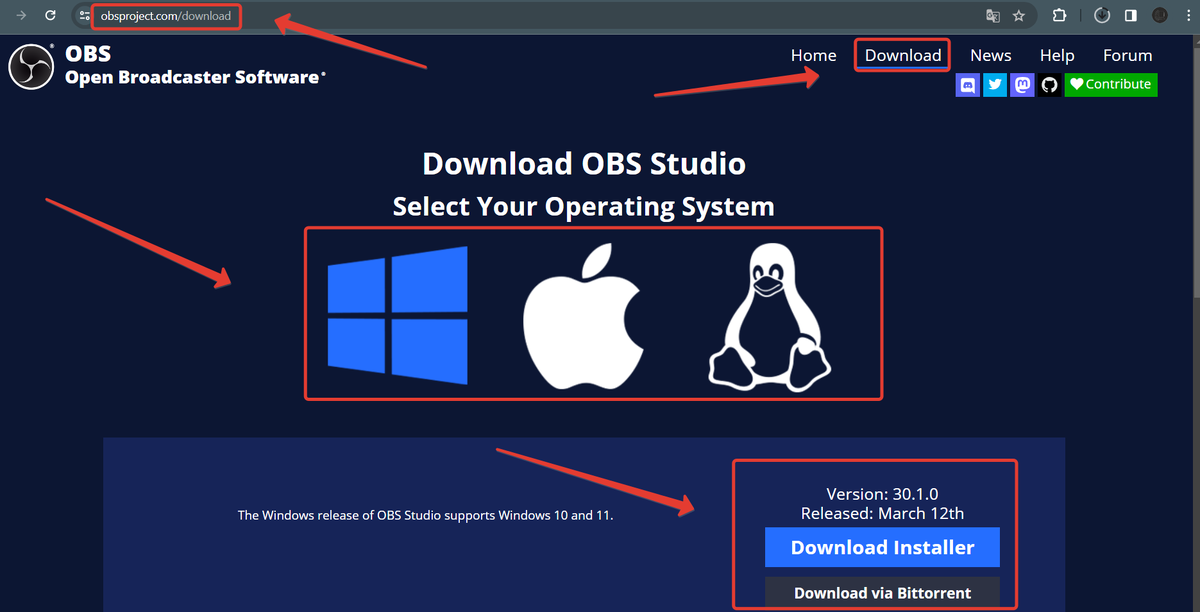Open the browser extensions puzzle icon
Screen dimensions: 1200x612
point(1060,16)
